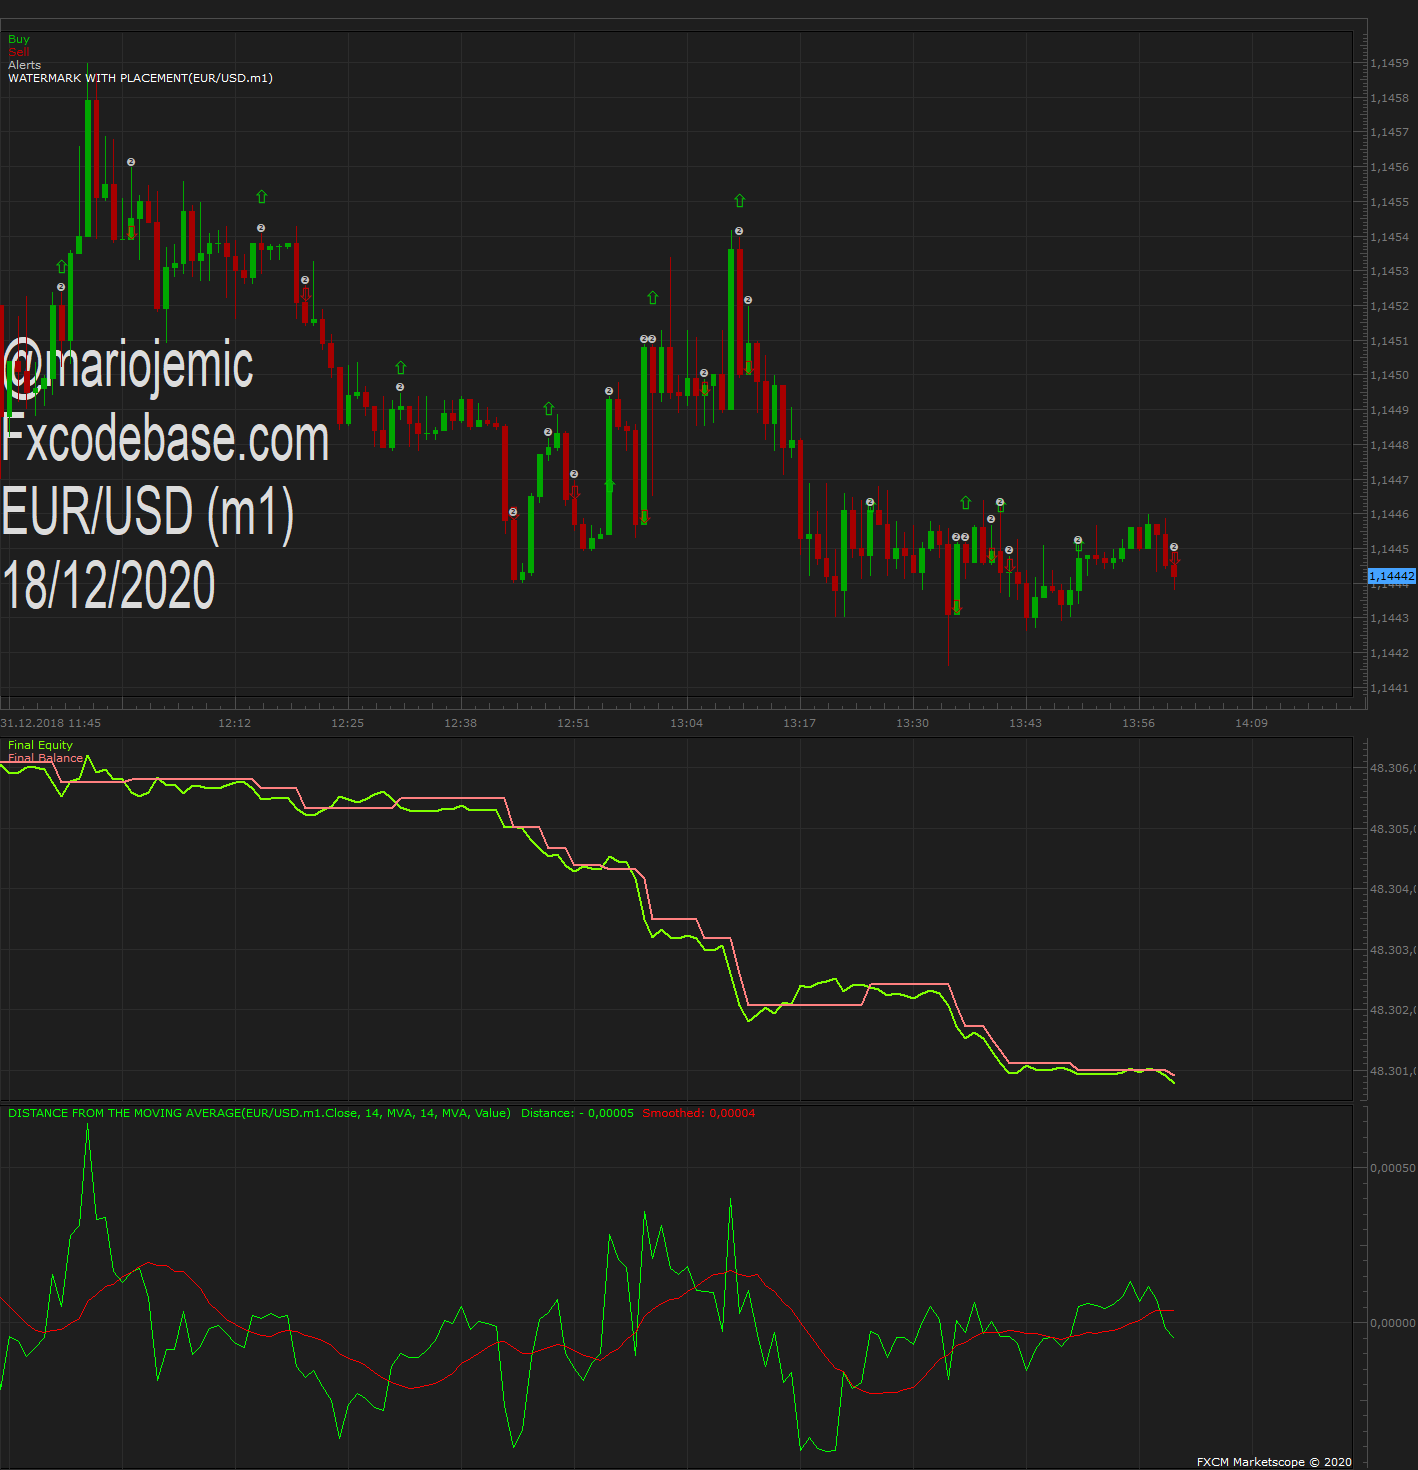The width and height of the screenshot is (1418, 1470).
Task: Click the 1,1447 price axis label
Action: [1390, 480]
